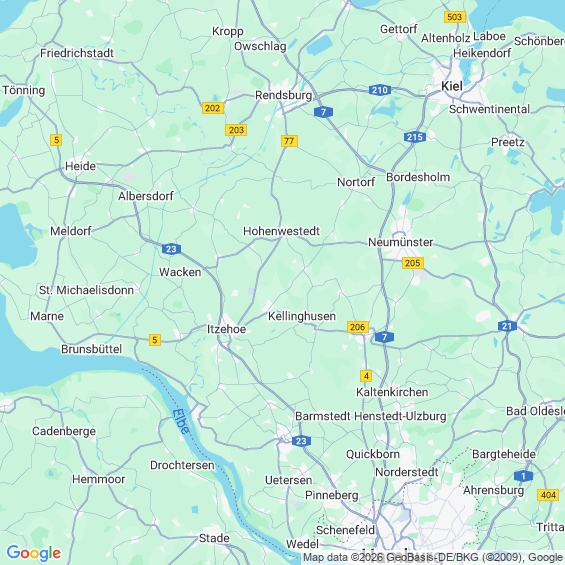The image size is (565, 565).
Task: Click the yellow 77 road shield
Action: tap(289, 141)
